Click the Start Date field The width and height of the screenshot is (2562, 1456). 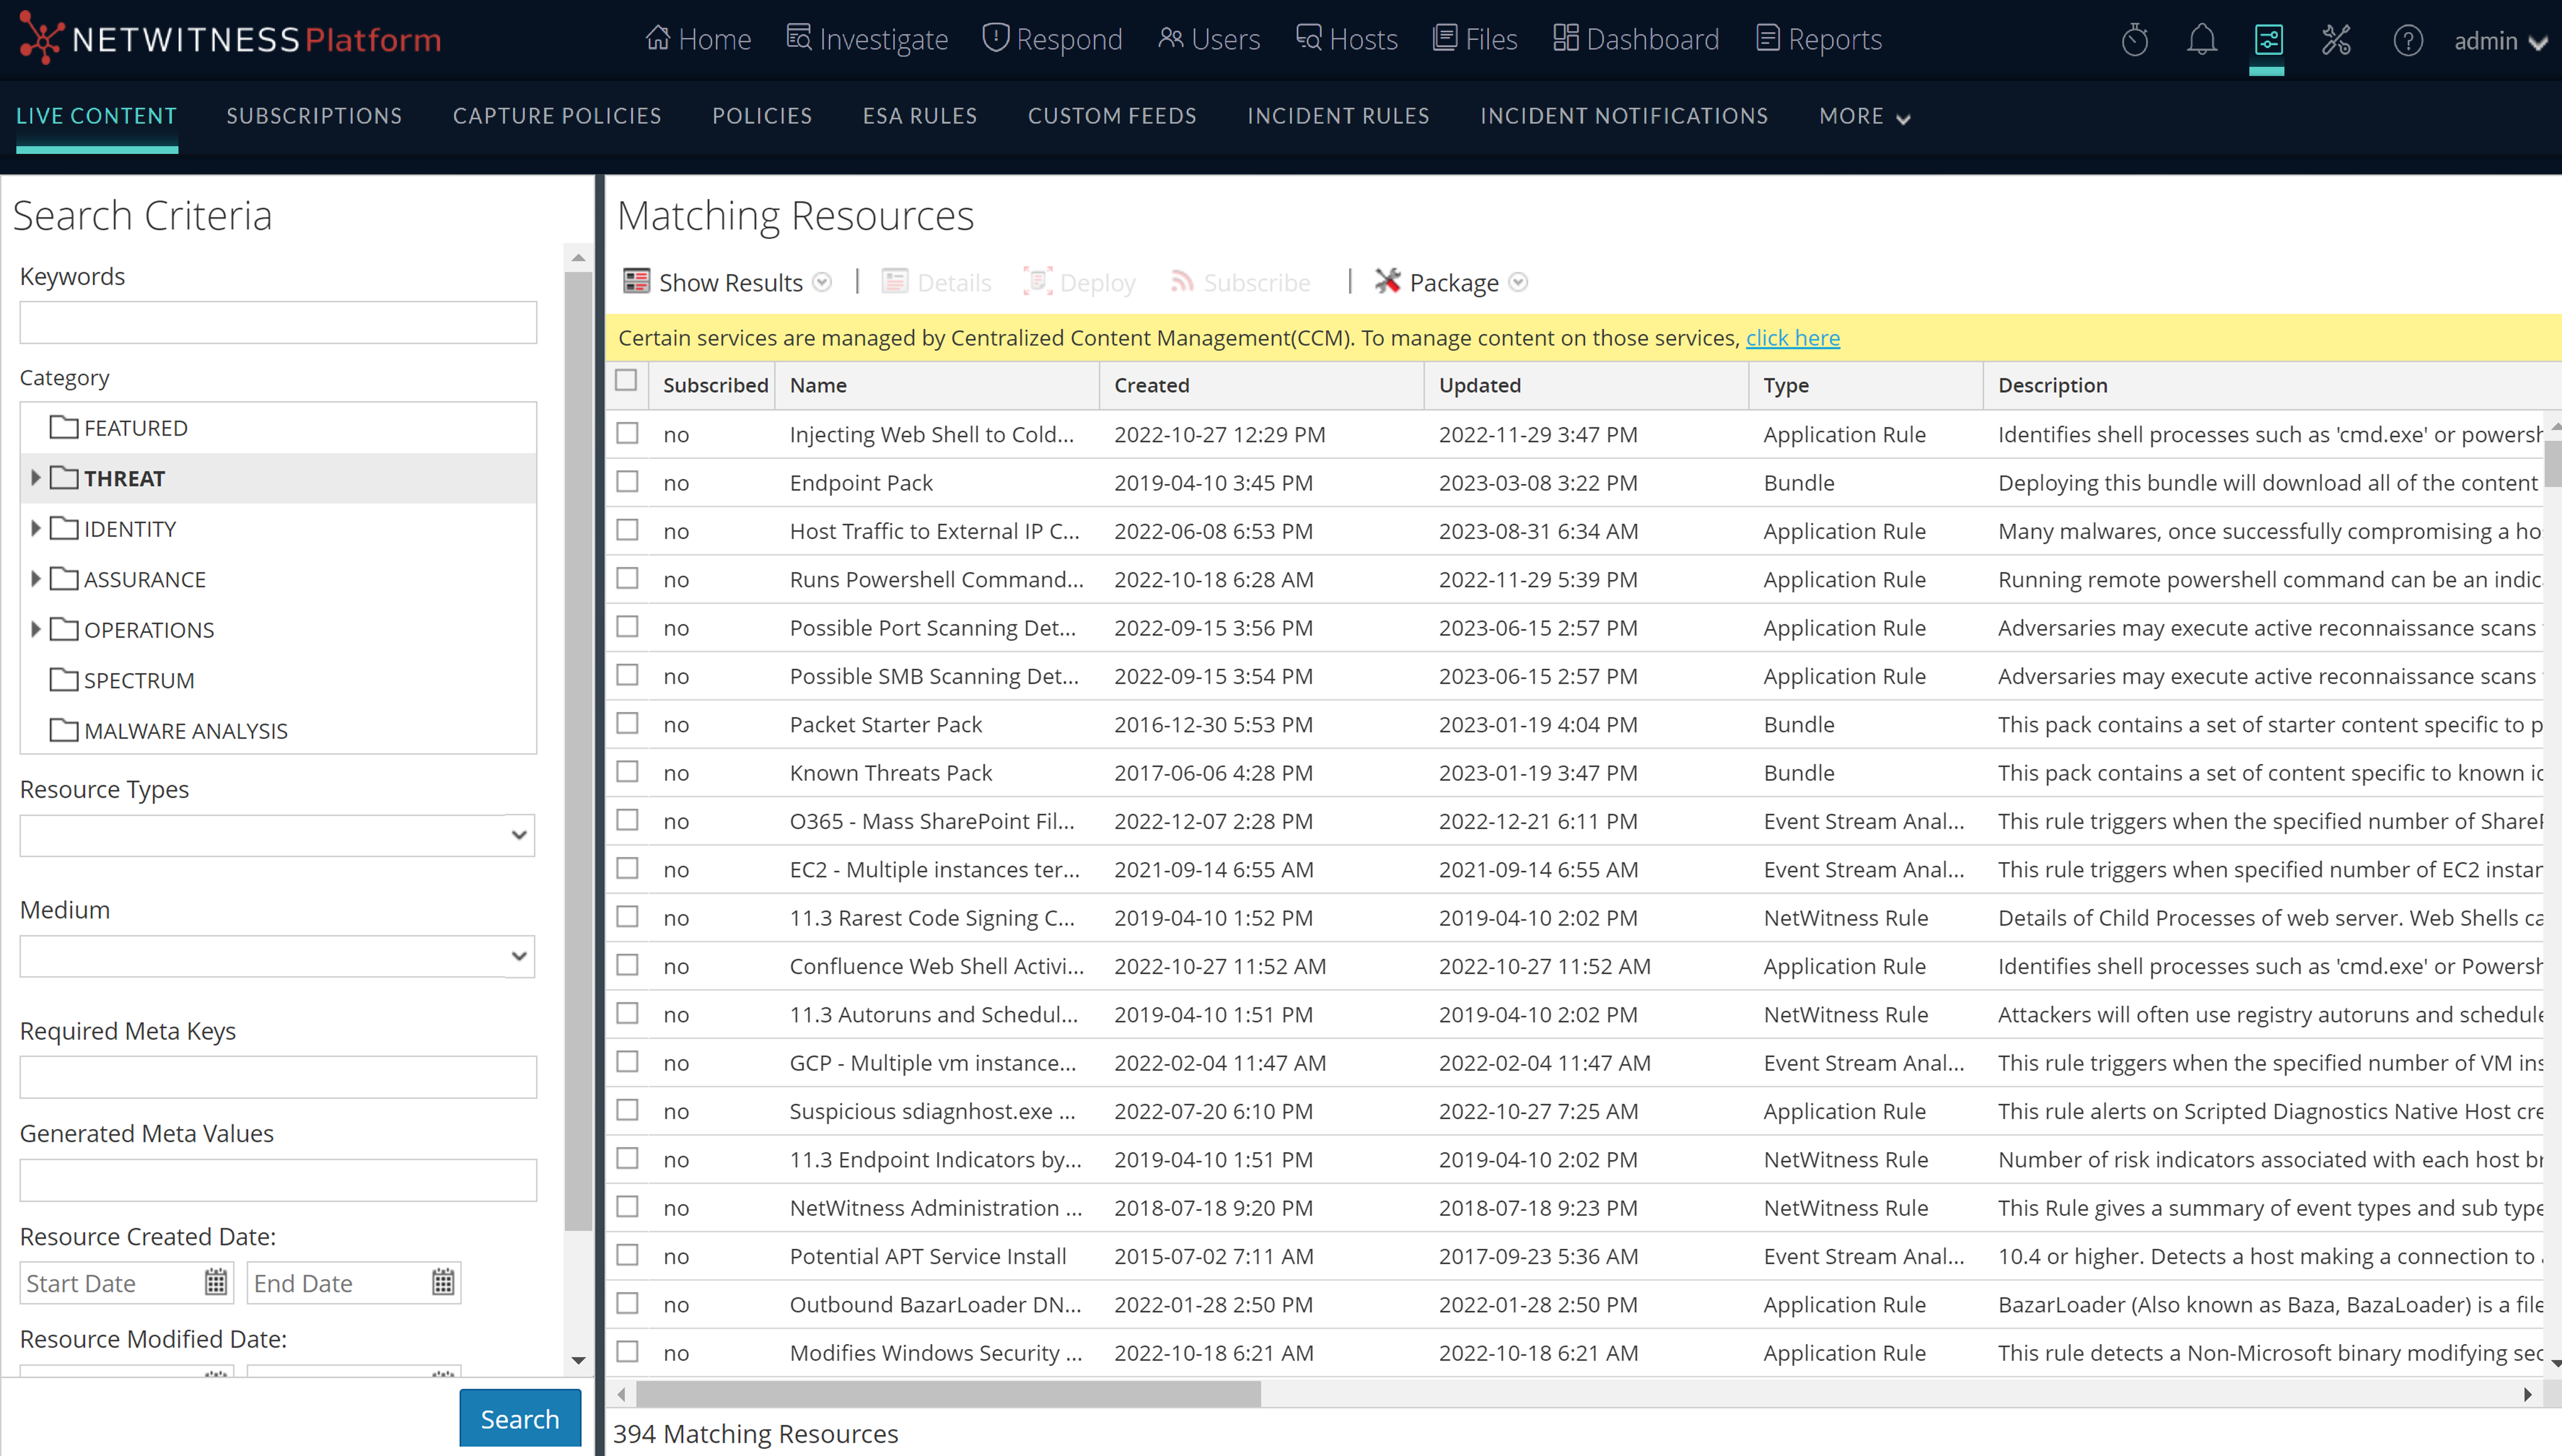point(110,1282)
